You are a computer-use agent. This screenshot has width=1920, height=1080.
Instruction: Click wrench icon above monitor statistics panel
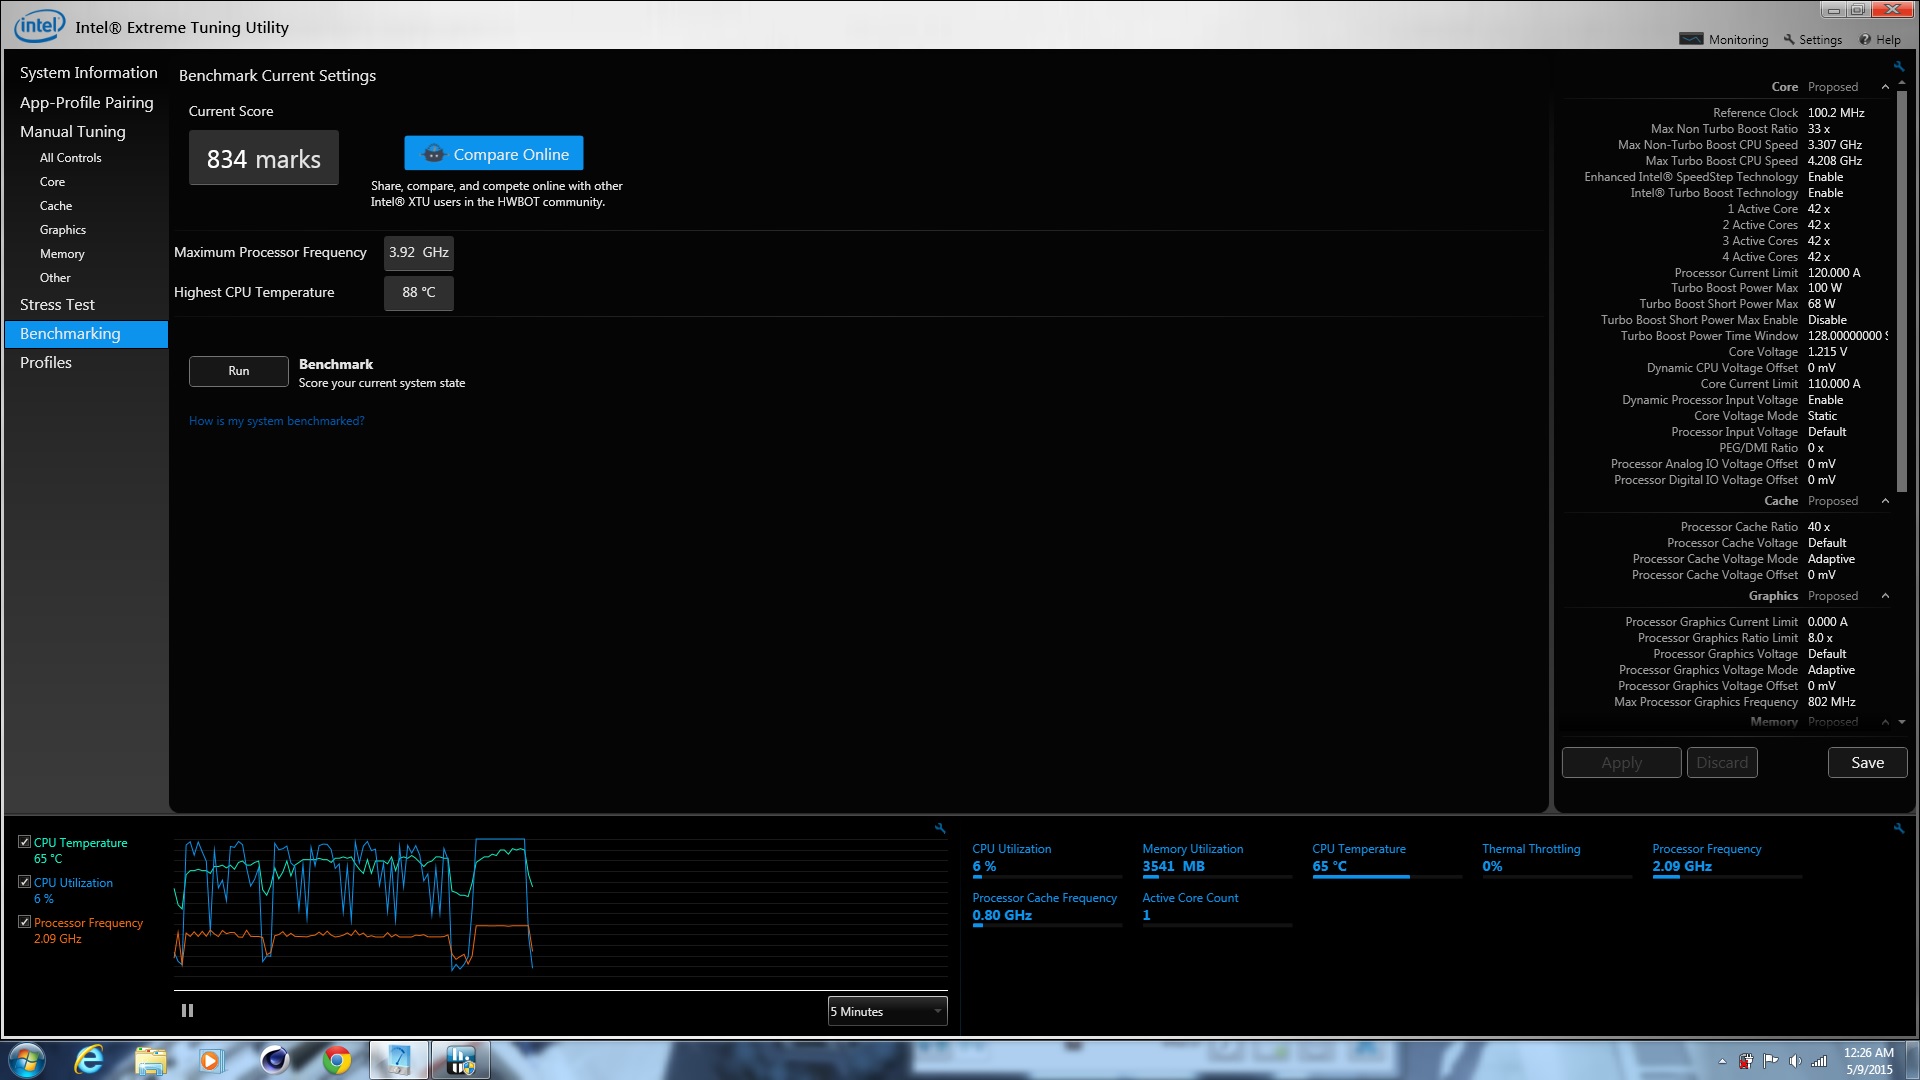pos(1899,828)
